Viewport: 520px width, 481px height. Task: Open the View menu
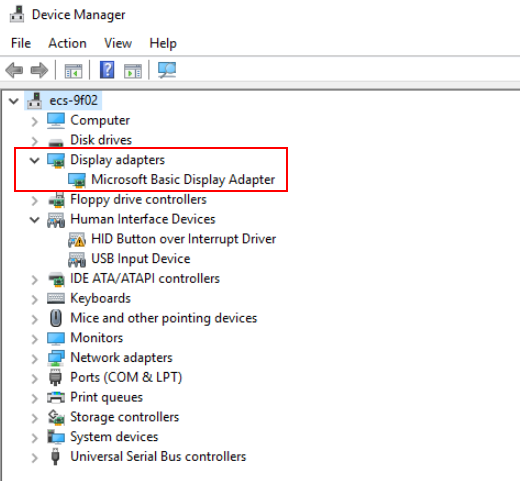tap(118, 43)
